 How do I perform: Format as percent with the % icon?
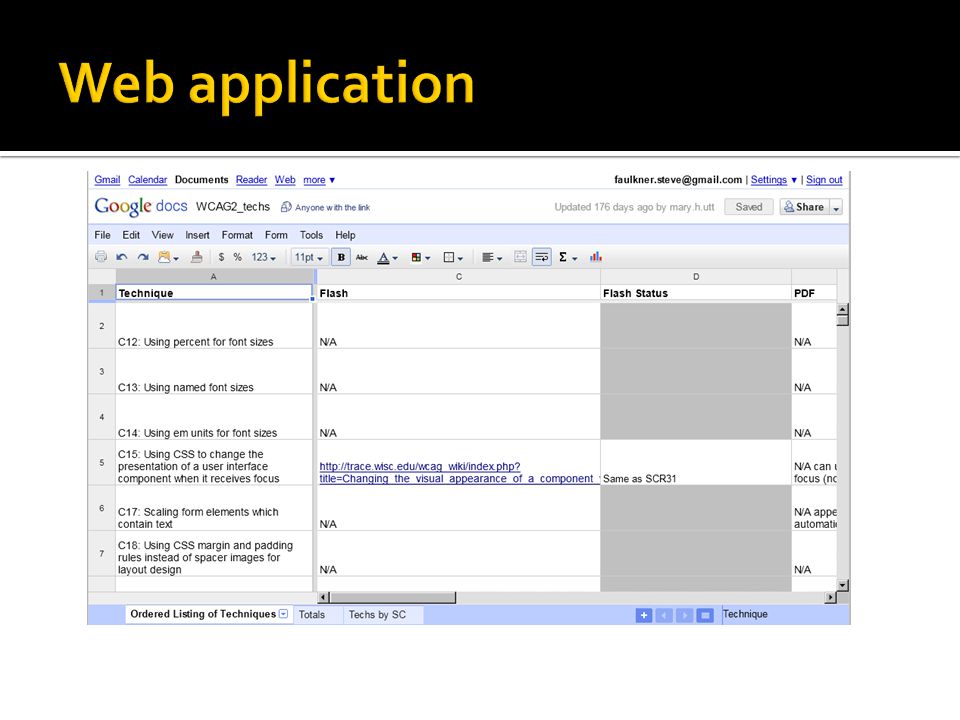238,257
